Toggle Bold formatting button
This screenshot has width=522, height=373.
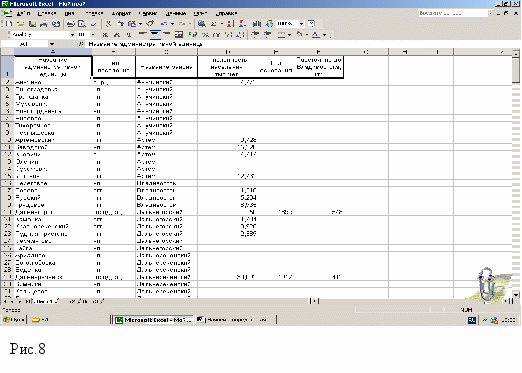coord(105,34)
